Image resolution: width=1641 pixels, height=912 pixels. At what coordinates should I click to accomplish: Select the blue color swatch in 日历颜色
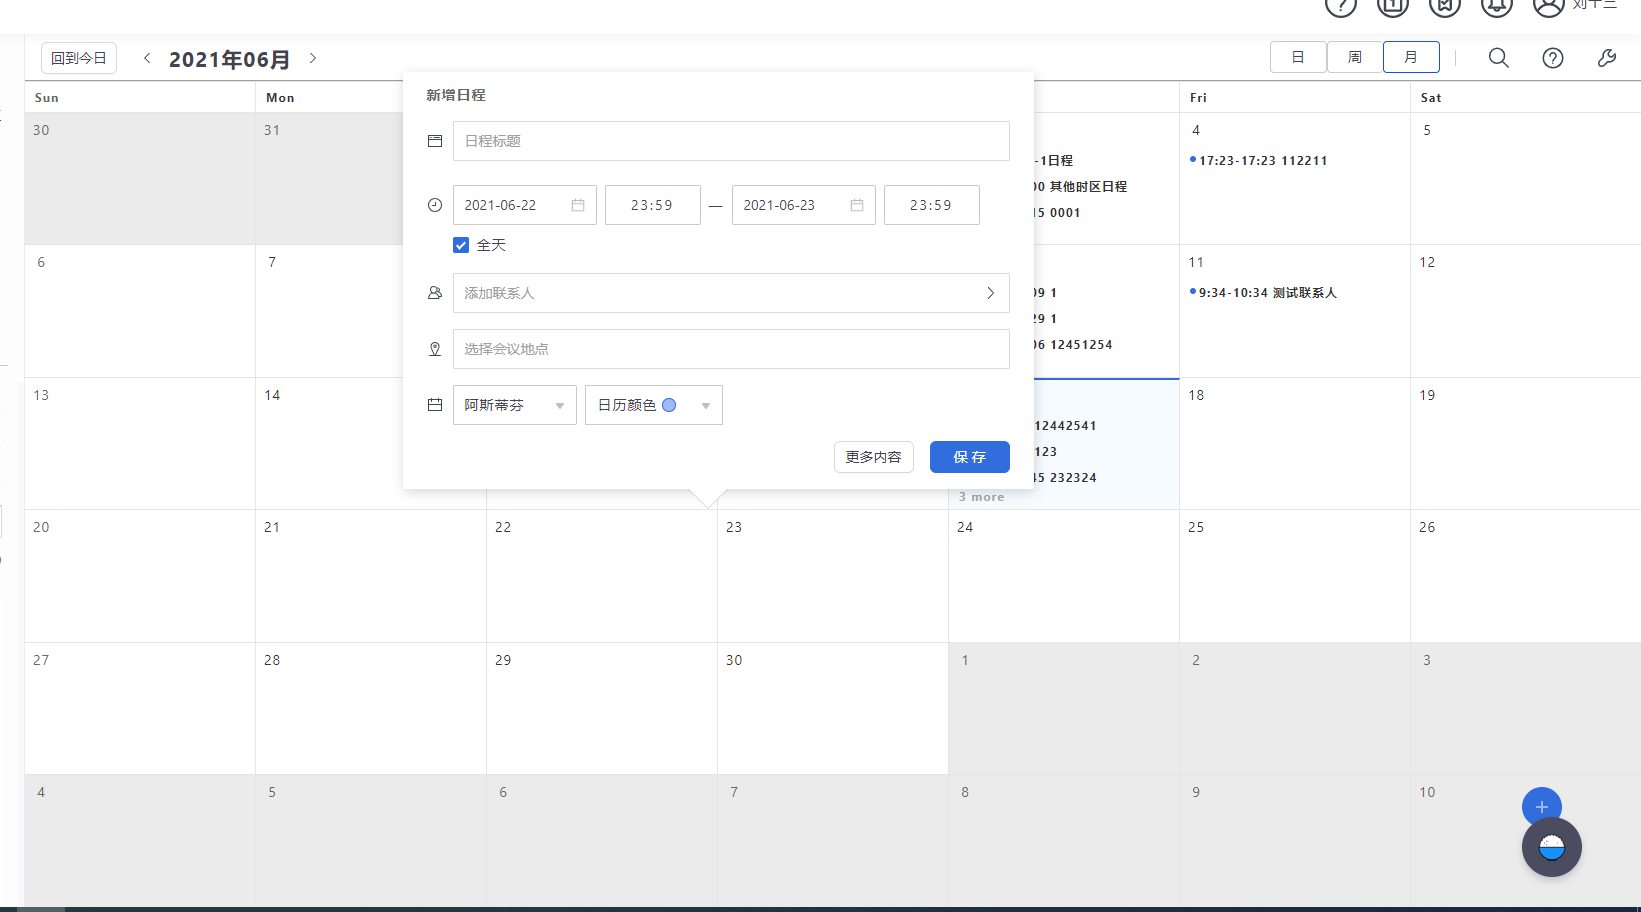[668, 404]
